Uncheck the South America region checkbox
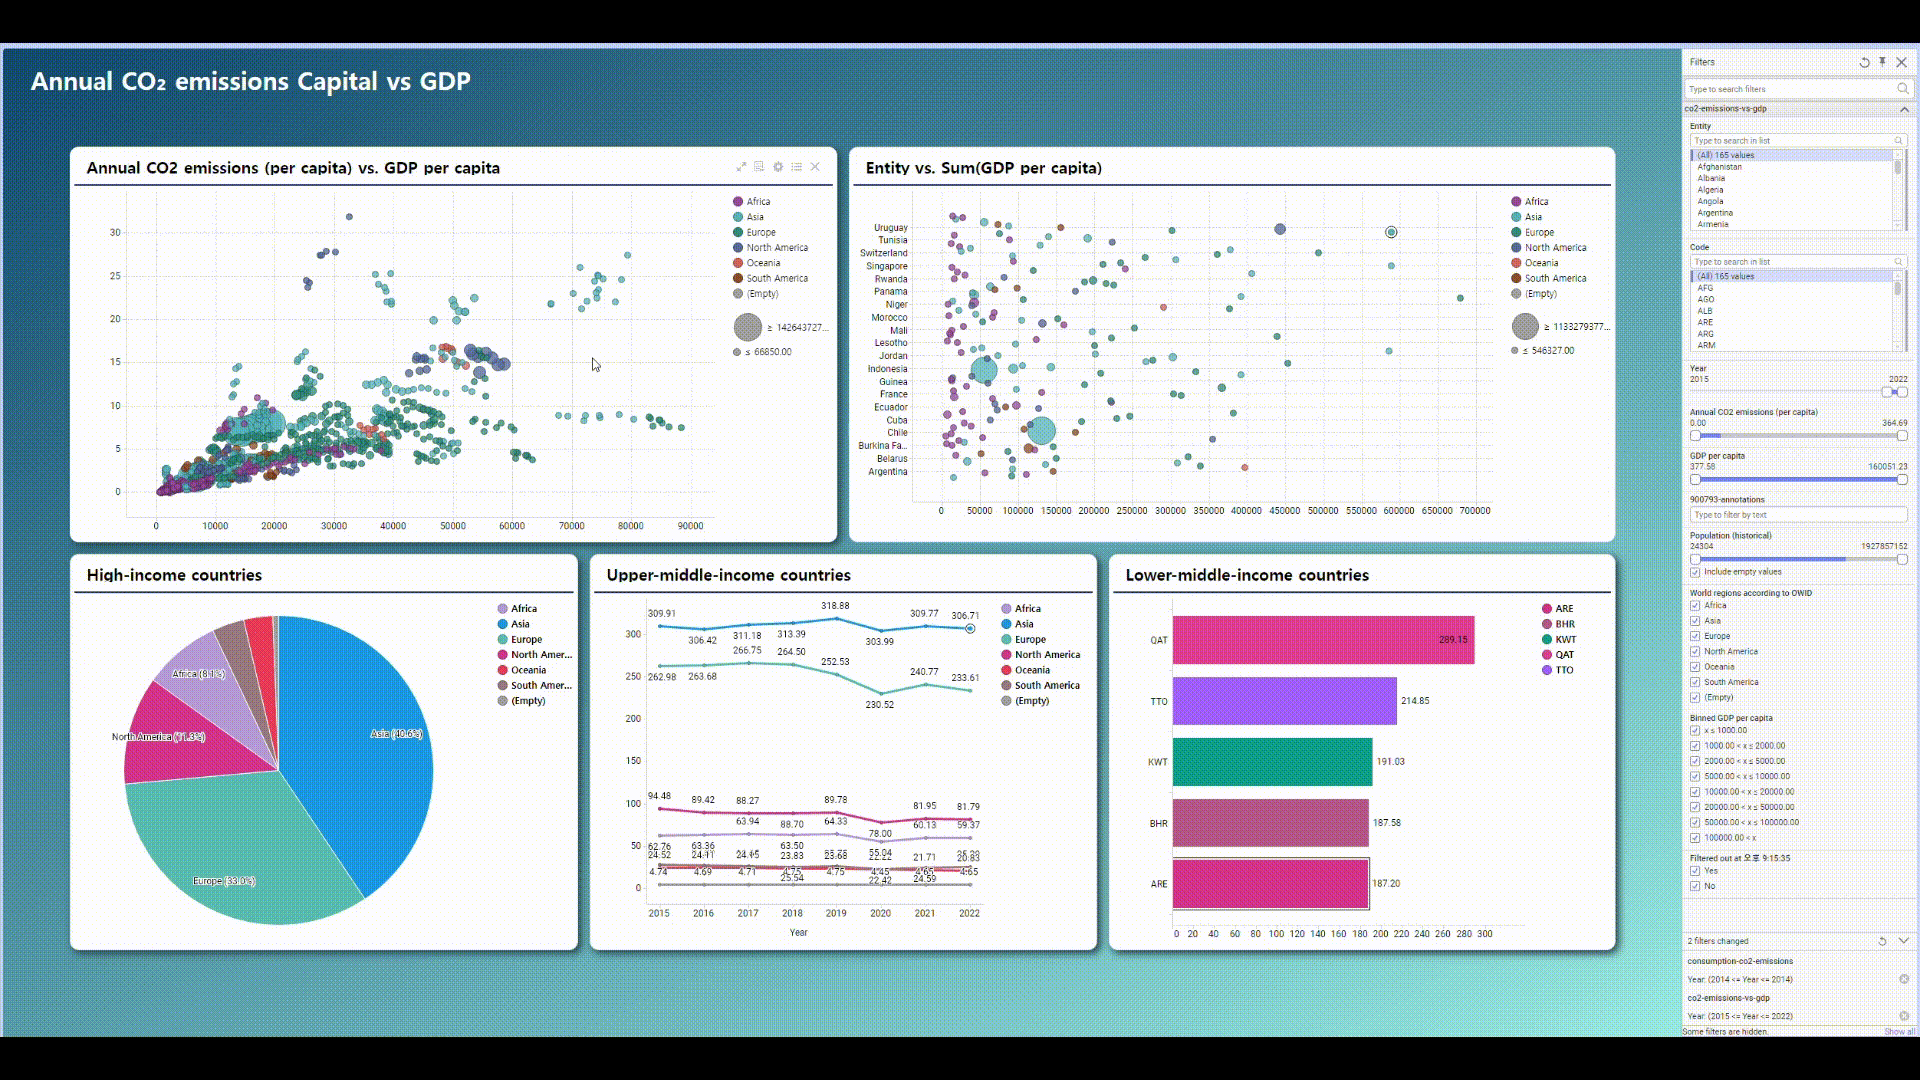 pyautogui.click(x=1695, y=682)
